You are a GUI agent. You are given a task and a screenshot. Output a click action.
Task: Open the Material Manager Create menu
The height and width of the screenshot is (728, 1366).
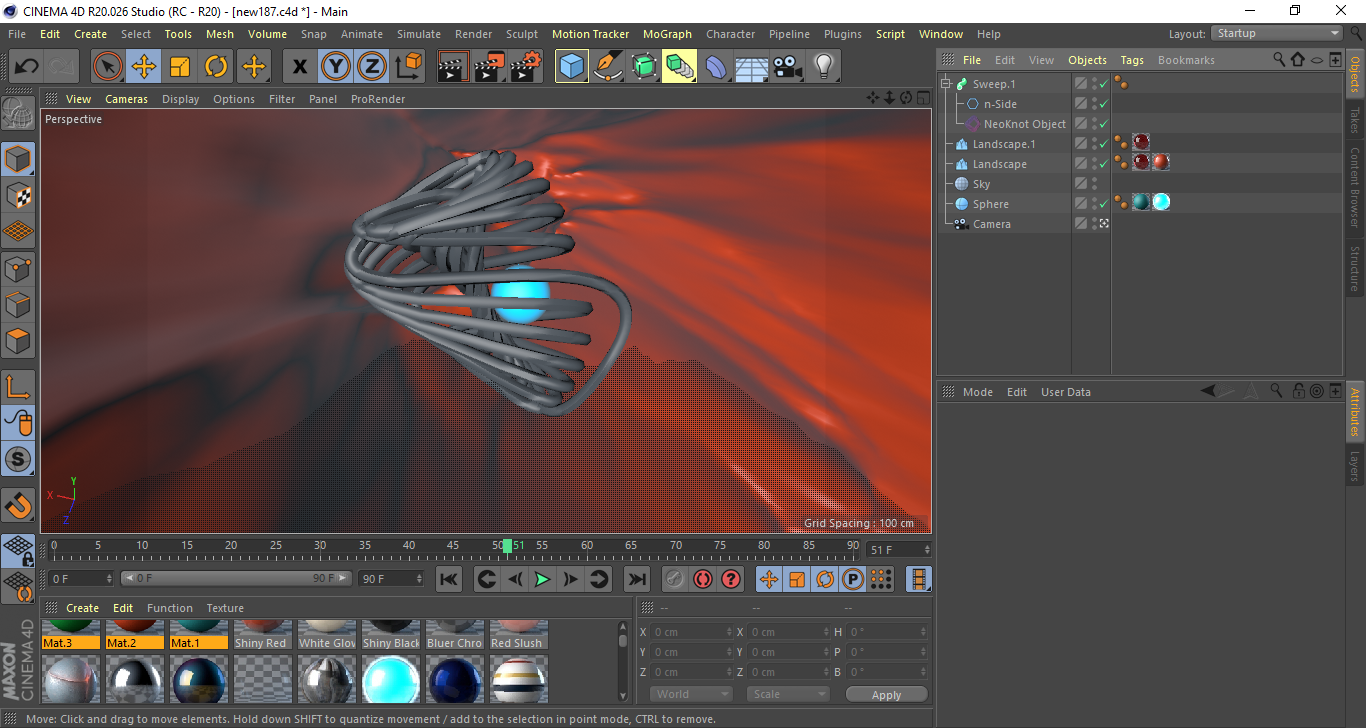click(83, 608)
